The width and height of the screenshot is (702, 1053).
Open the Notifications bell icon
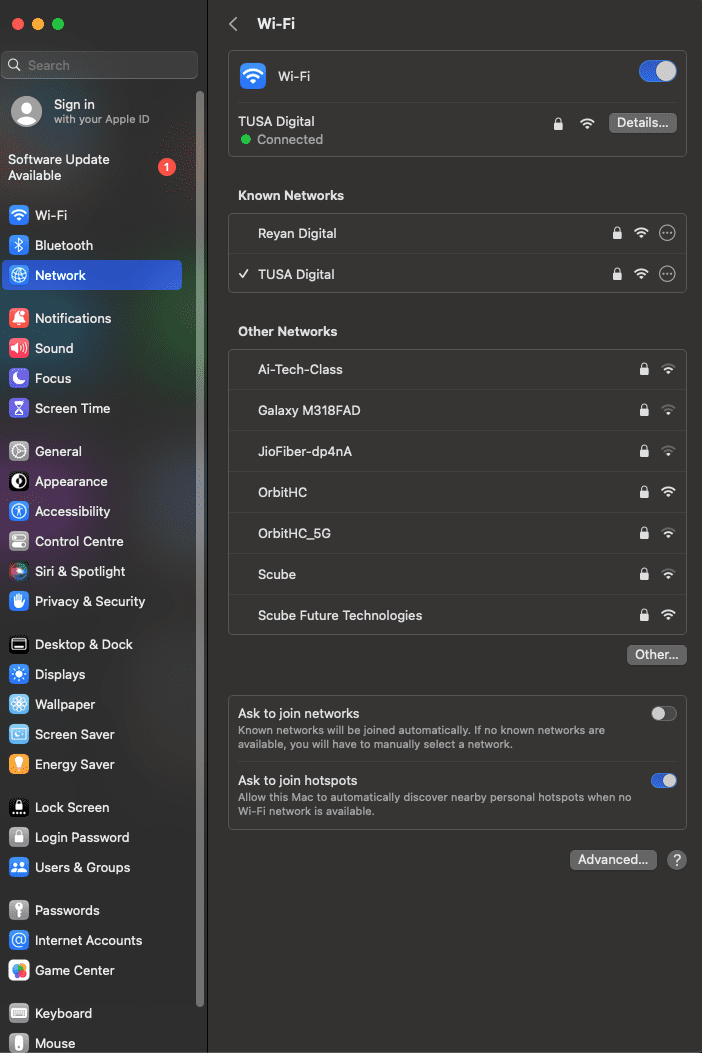pyautogui.click(x=19, y=318)
